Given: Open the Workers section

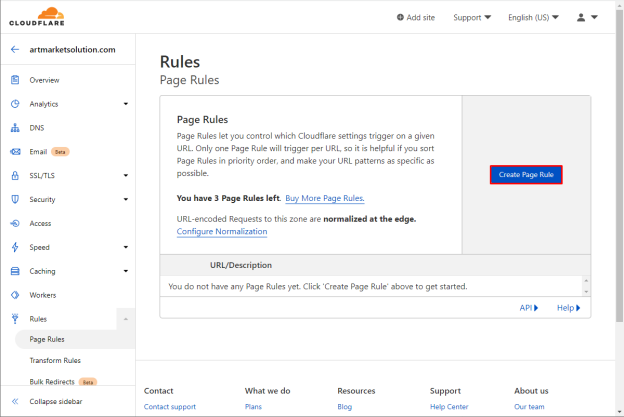Looking at the screenshot, I should (43, 295).
